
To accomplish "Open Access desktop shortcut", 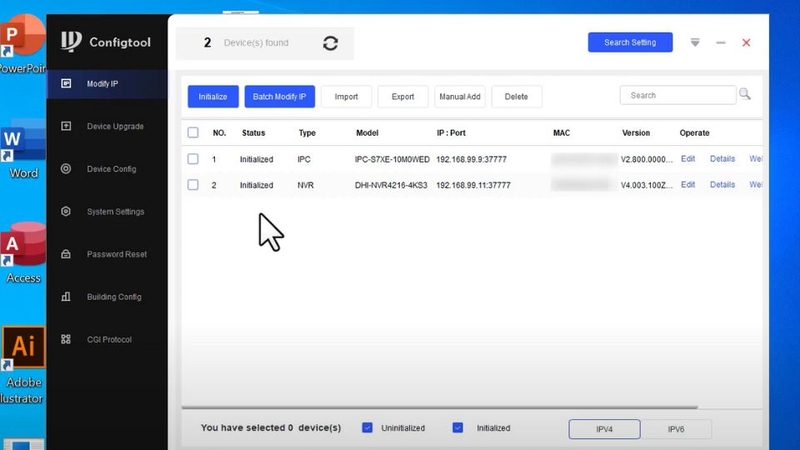I will [x=23, y=254].
